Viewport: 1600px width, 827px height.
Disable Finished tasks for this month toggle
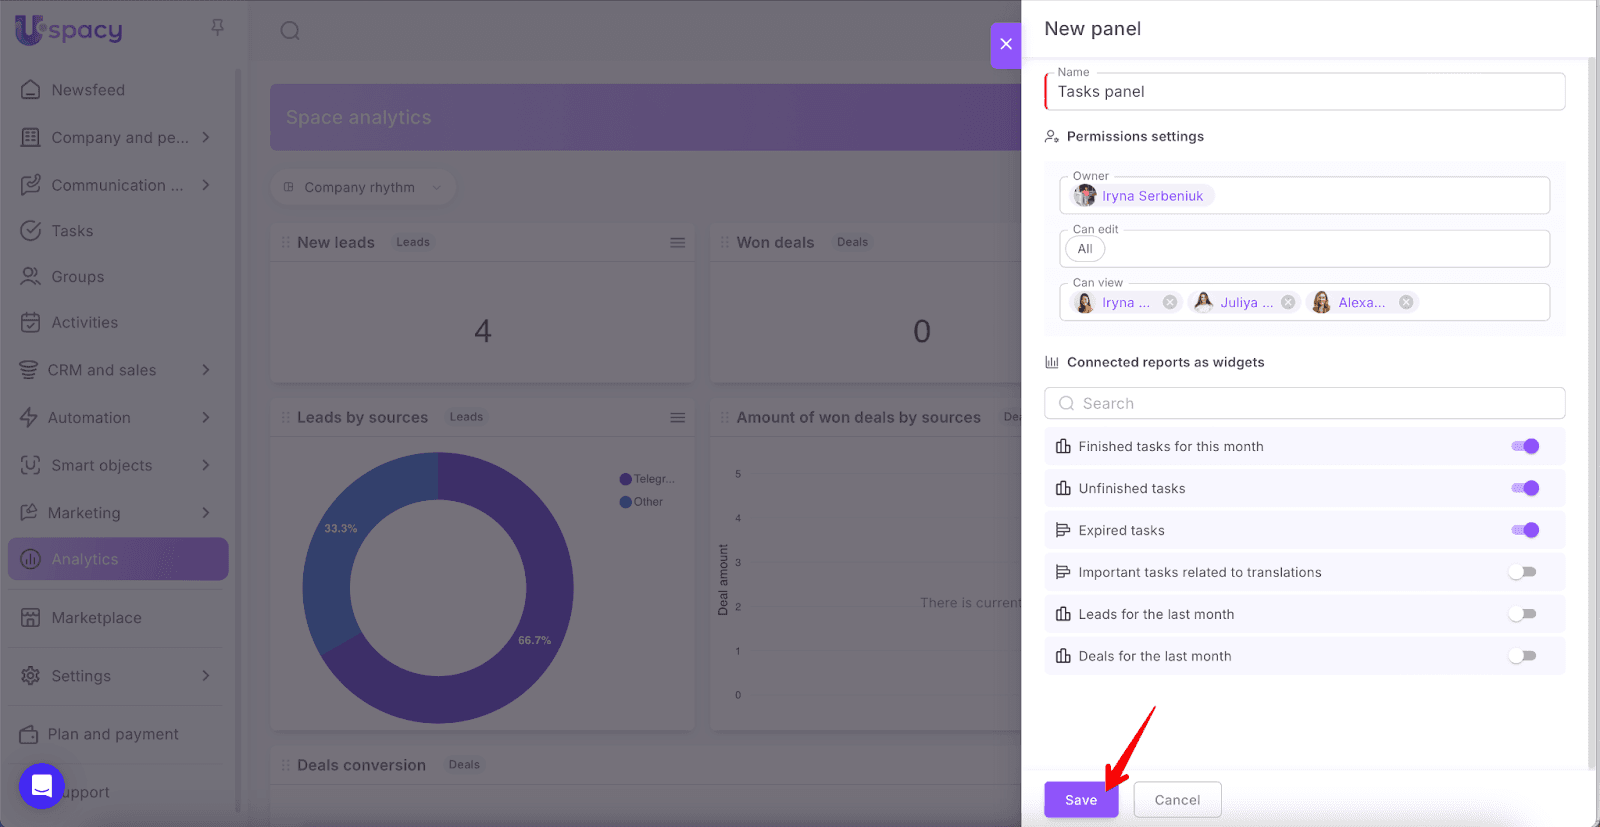pos(1524,447)
